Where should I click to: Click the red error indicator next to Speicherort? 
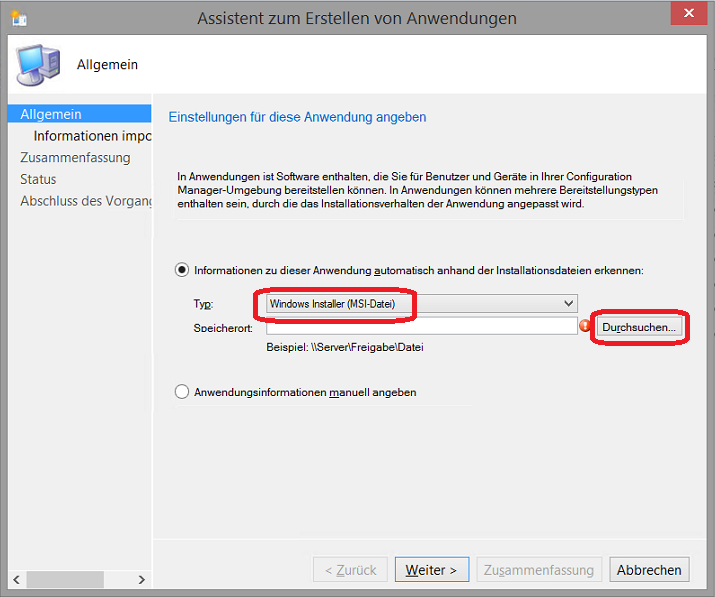[x=585, y=326]
